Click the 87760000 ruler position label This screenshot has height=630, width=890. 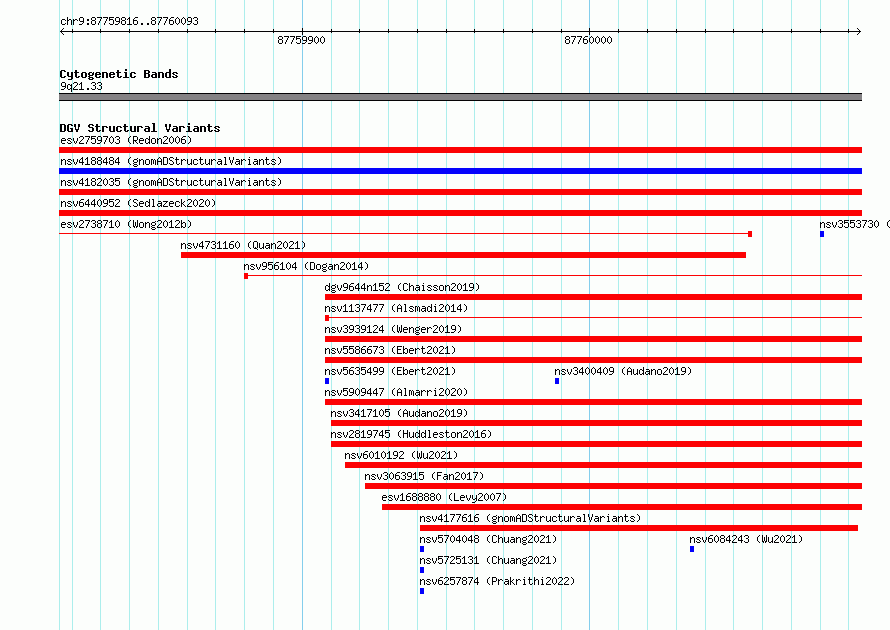pos(588,40)
